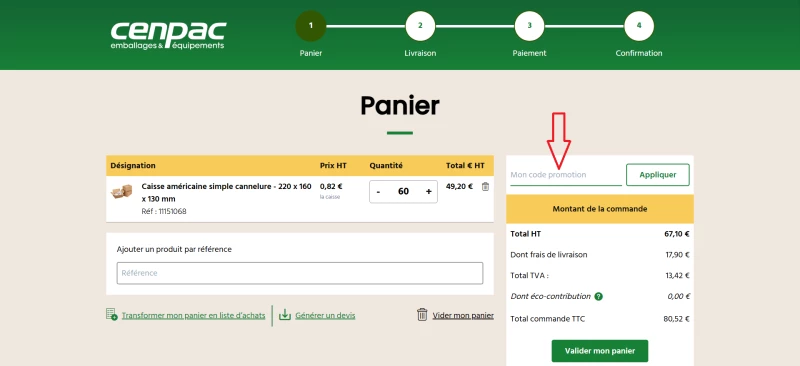
Task: Click the Cenpac logo
Action: [168, 36]
